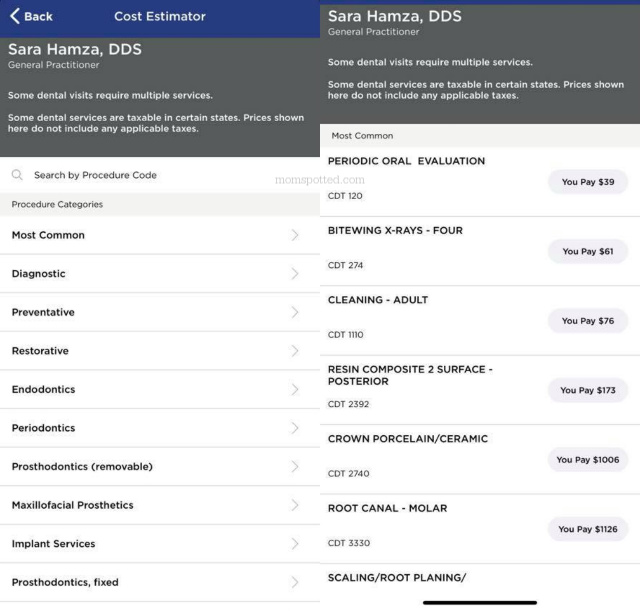The image size is (640, 611).
Task: Select Cleaning - Adult procedure title
Action: click(378, 300)
